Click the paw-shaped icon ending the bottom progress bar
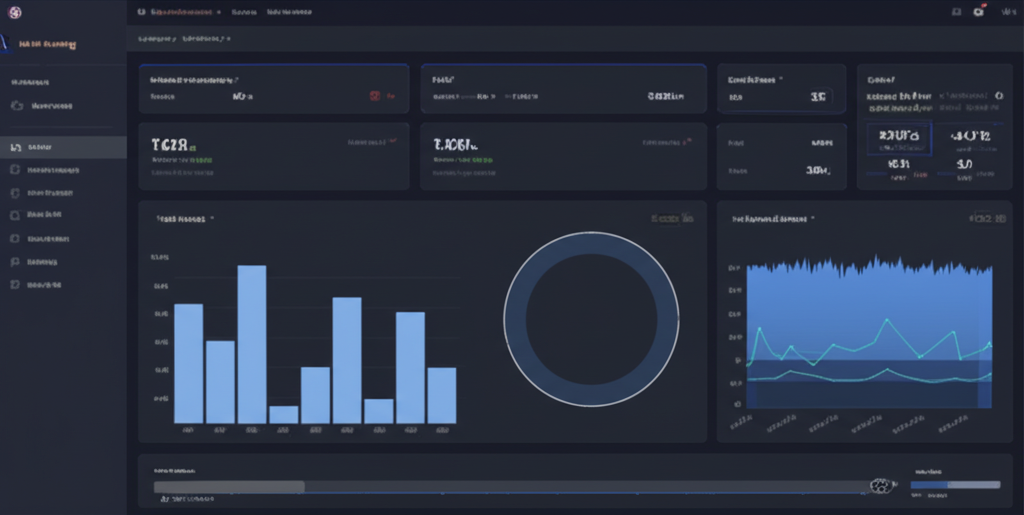This screenshot has height=515, width=1024. point(881,486)
